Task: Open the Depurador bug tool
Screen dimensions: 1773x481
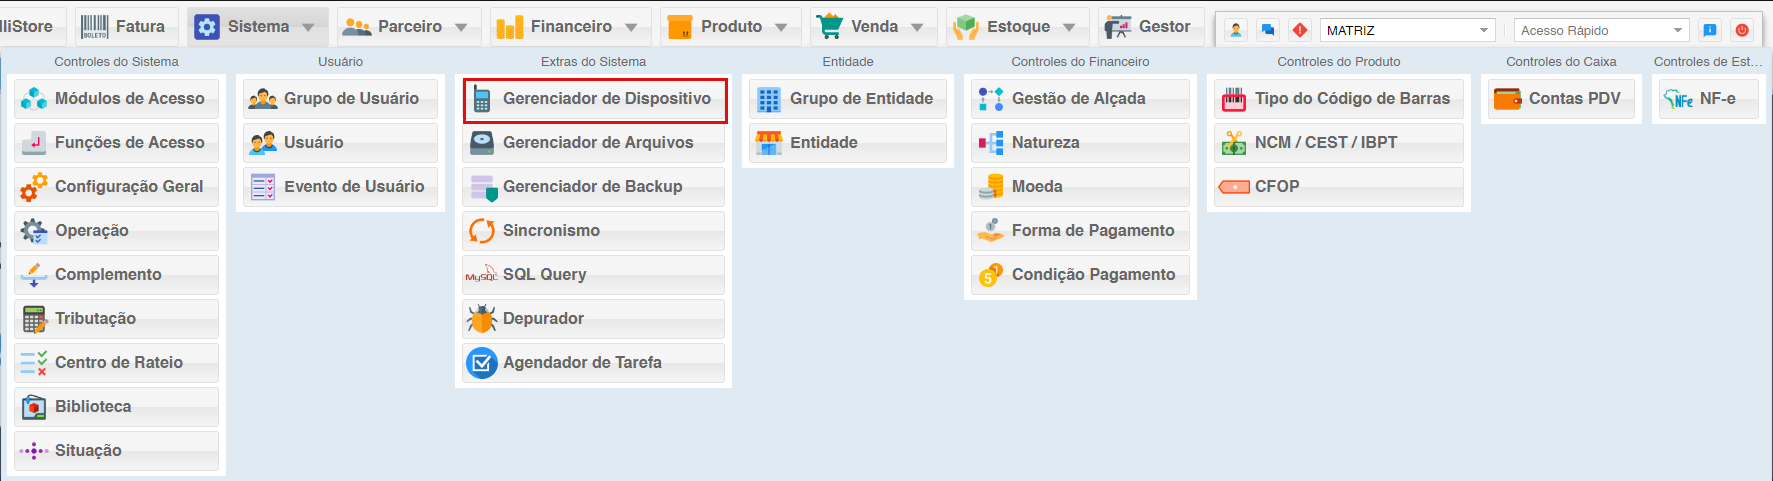Action: (594, 319)
